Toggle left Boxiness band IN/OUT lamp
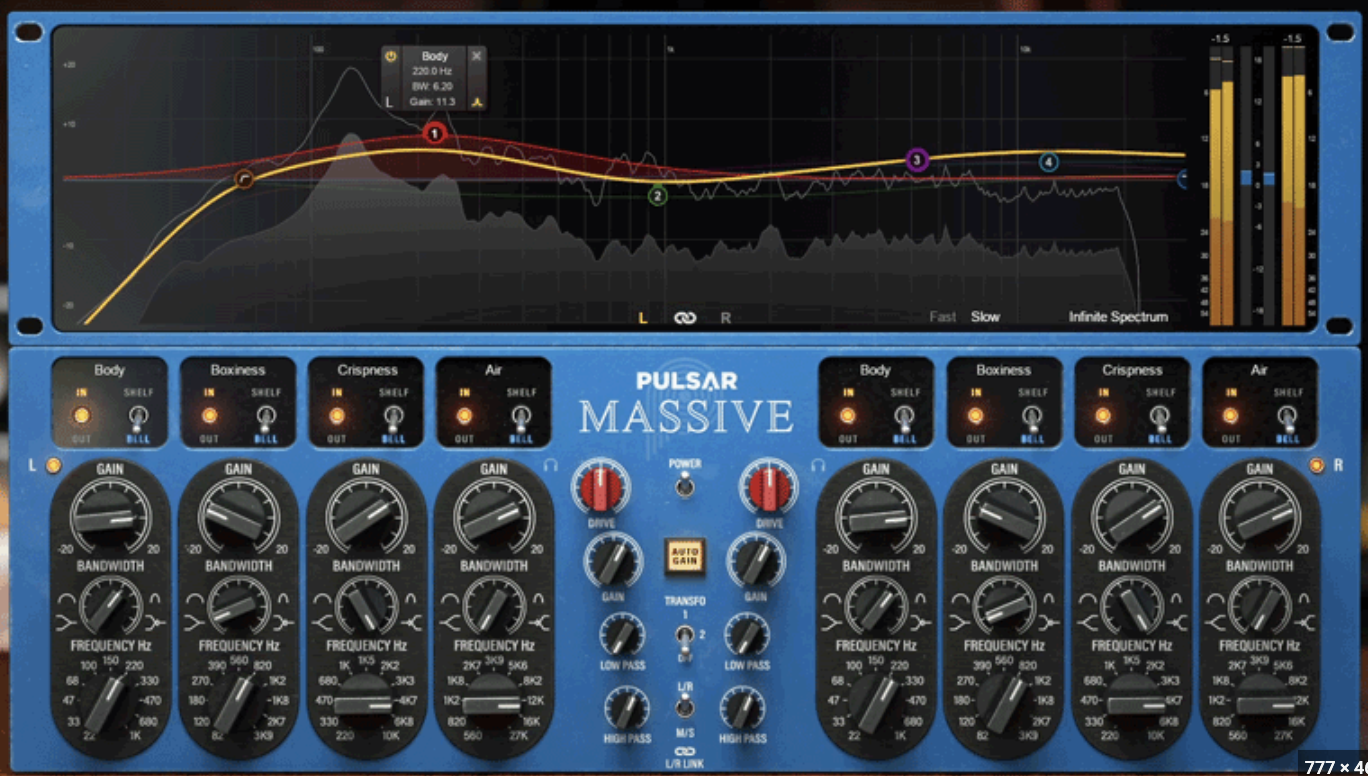The width and height of the screenshot is (1368, 776). coord(209,415)
